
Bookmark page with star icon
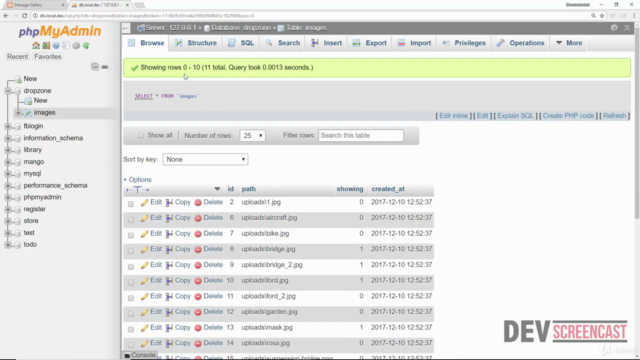pos(602,16)
